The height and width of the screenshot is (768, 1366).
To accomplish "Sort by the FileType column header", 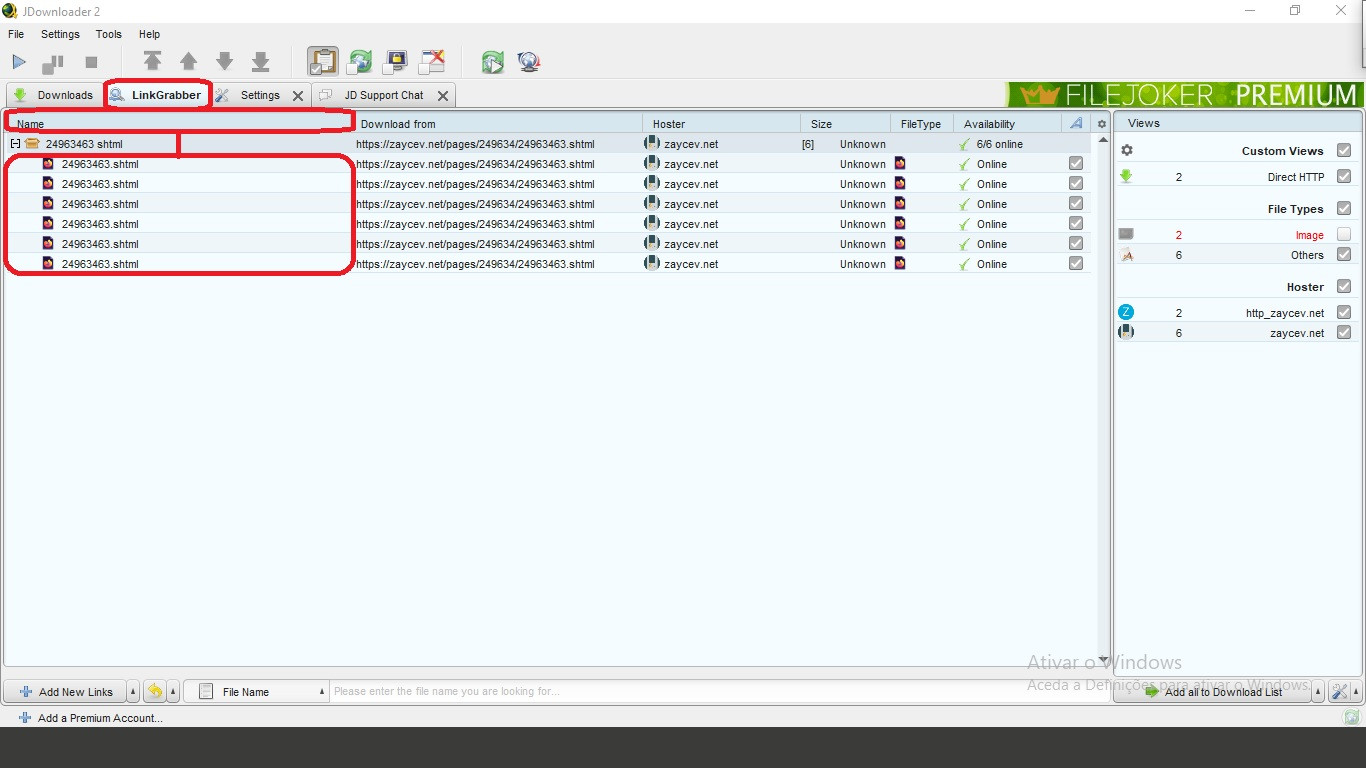I will (x=921, y=124).
